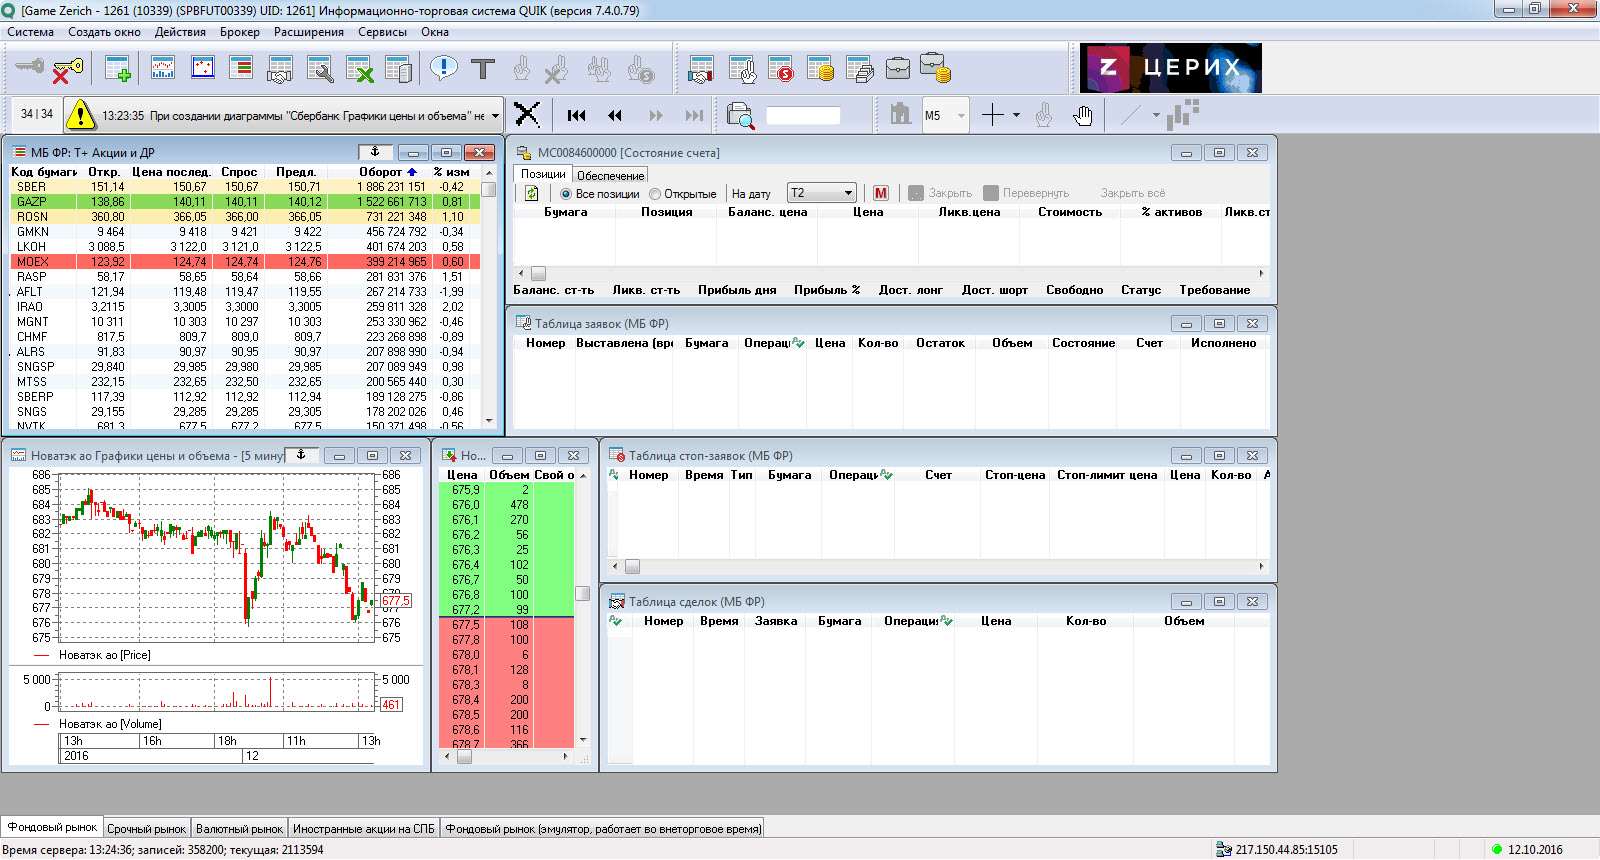The image size is (1600, 860).
Task: Click the 'Оборот' column header to sort
Action: coord(380,172)
